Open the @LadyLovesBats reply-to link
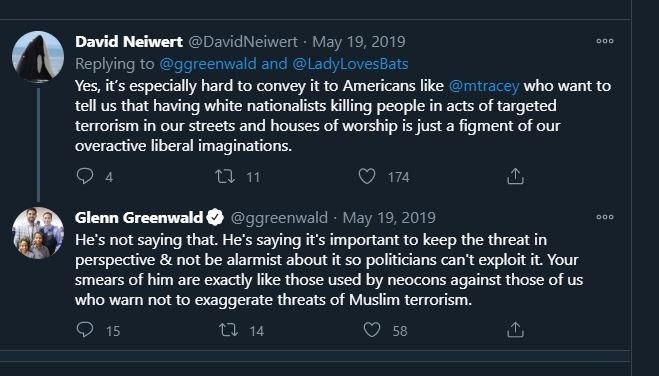 click(350, 64)
